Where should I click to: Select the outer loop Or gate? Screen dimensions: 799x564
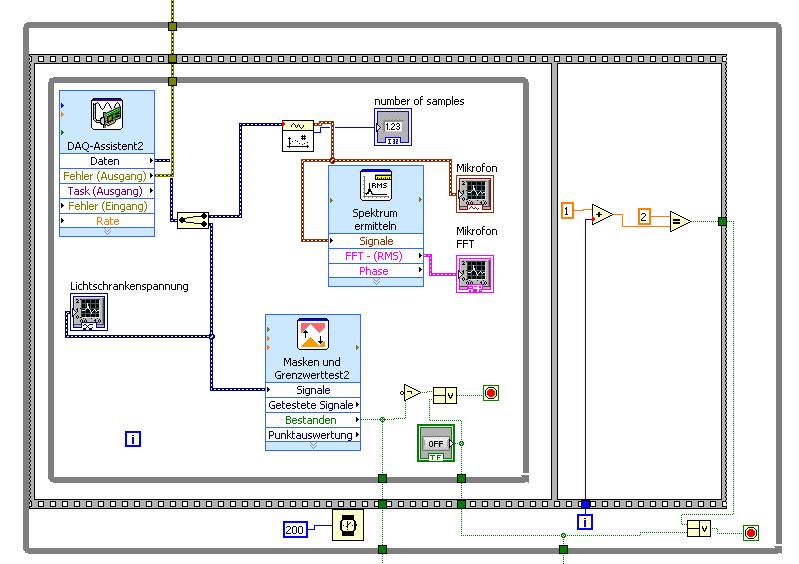pos(699,528)
